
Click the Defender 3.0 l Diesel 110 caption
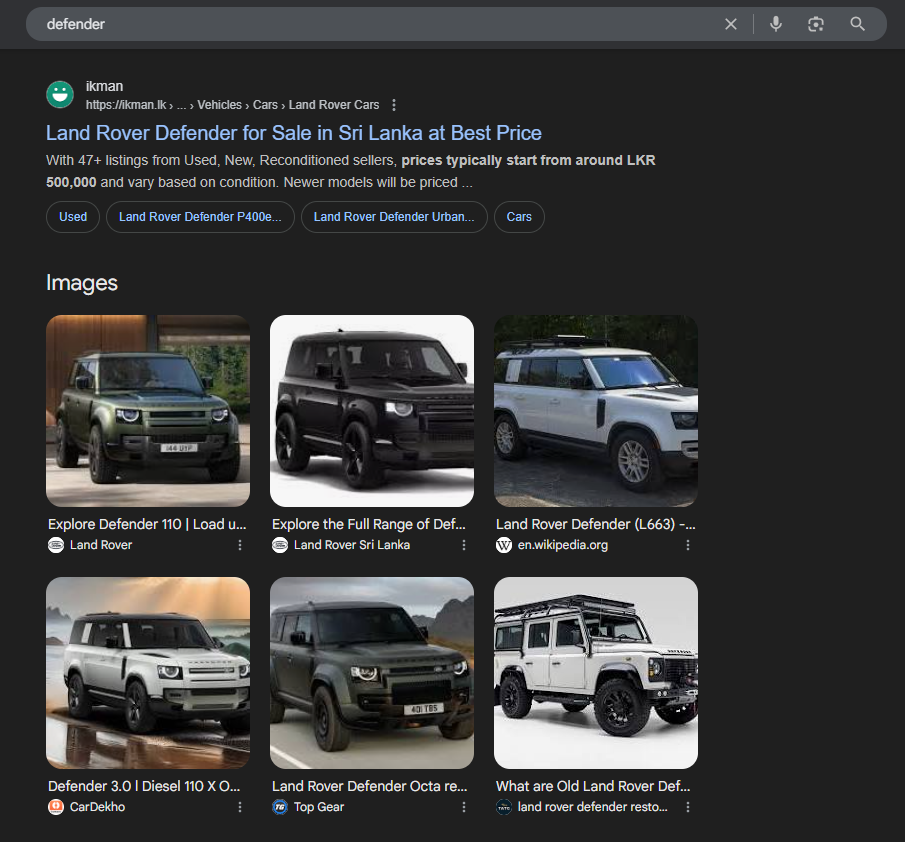click(x=144, y=786)
